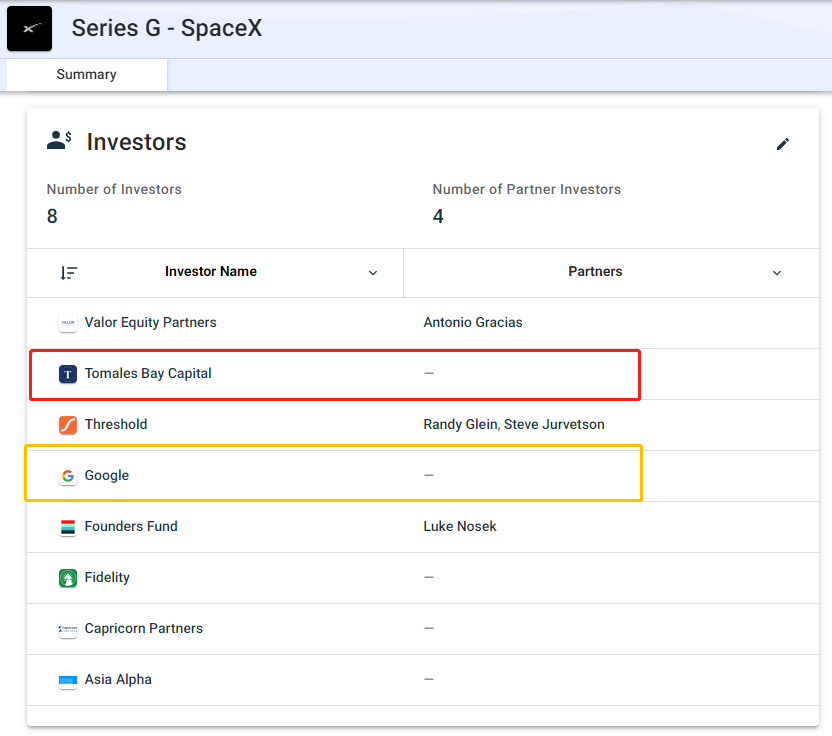The width and height of the screenshot is (832, 736).
Task: Switch to the Summary tab
Action: pyautogui.click(x=86, y=75)
